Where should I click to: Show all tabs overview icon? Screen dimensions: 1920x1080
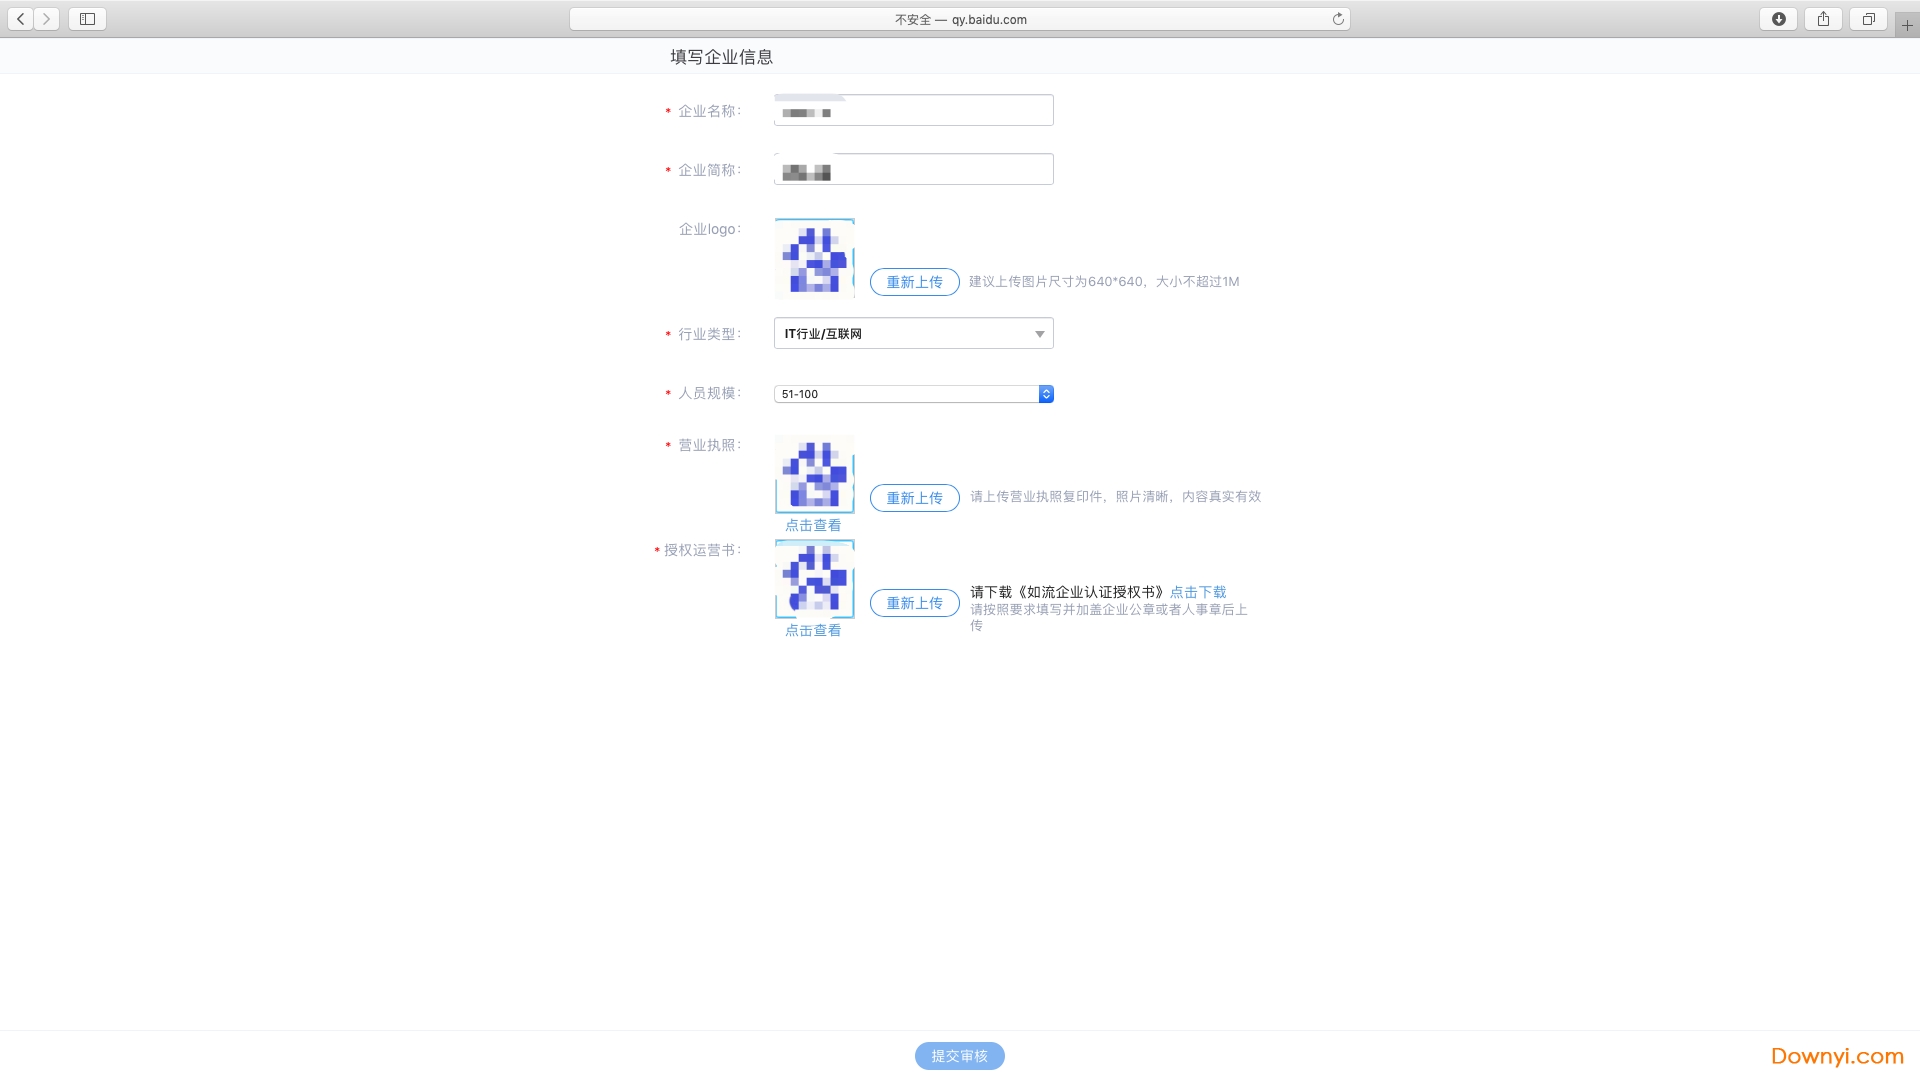tap(1867, 19)
